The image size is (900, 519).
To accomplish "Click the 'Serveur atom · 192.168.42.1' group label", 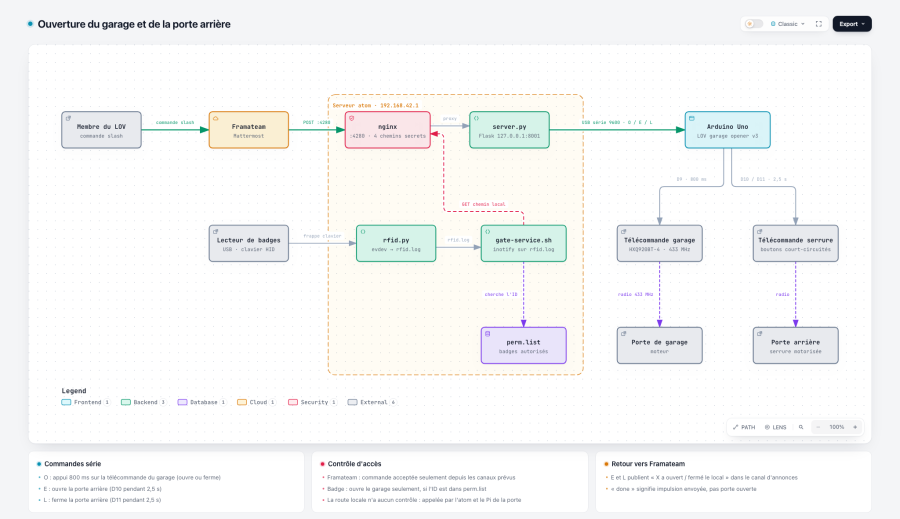I will point(375,106).
